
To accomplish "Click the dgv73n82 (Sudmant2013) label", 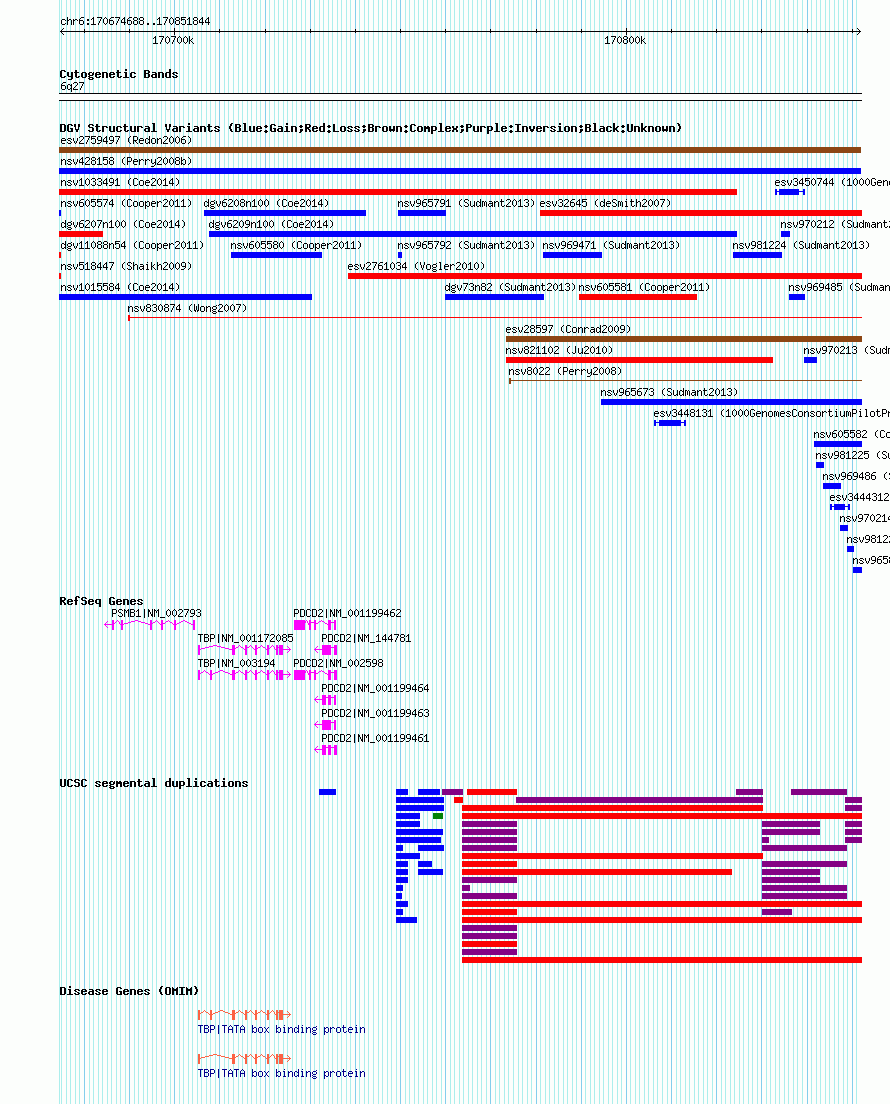I will [510, 288].
